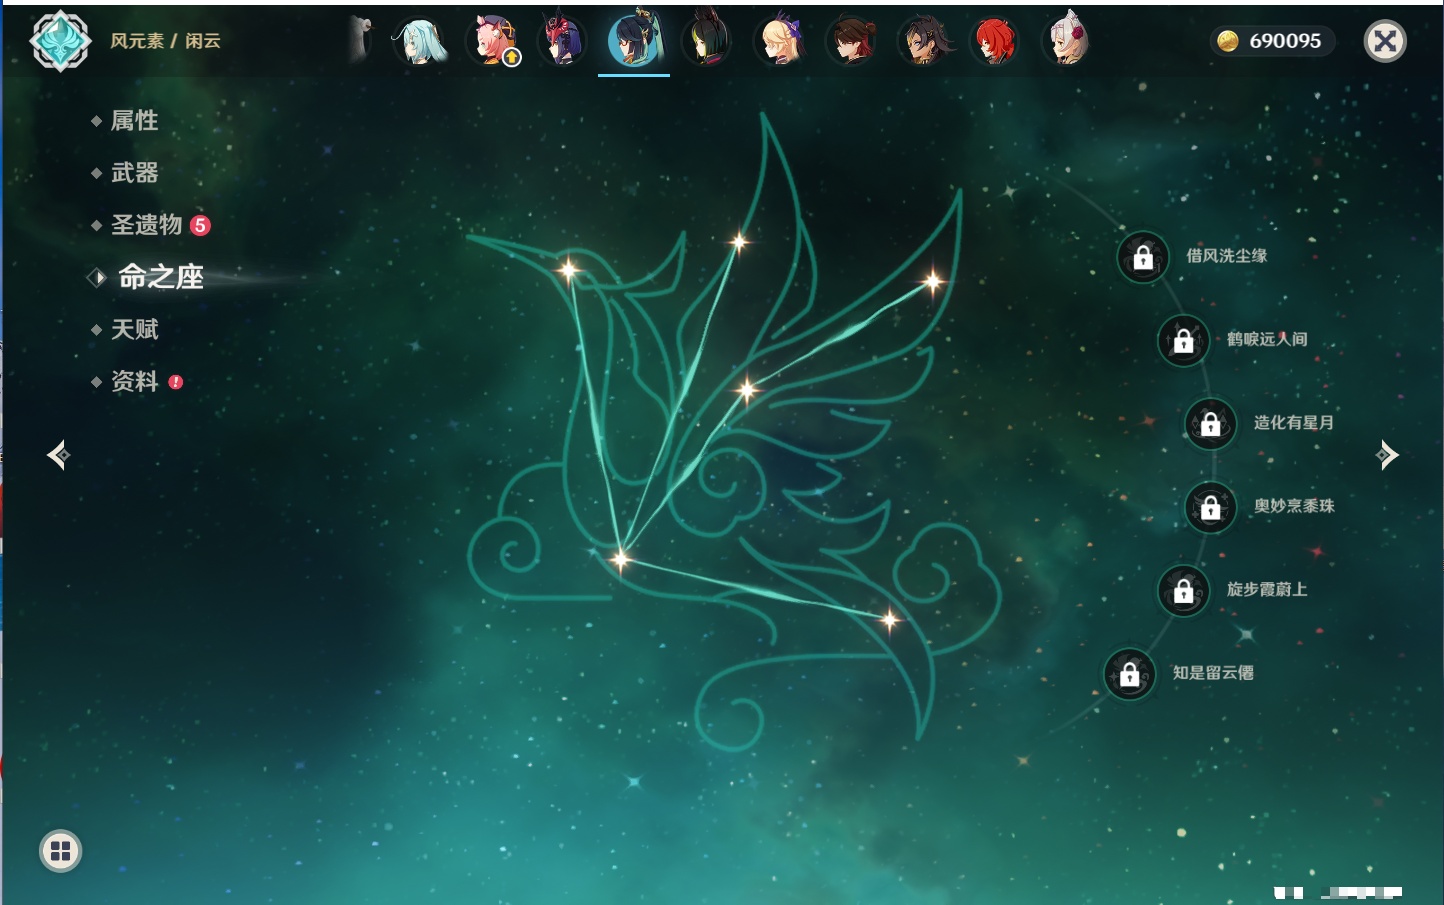Click the lock icon for 借风洗尘缘
1444x905 pixels.
tap(1143, 258)
